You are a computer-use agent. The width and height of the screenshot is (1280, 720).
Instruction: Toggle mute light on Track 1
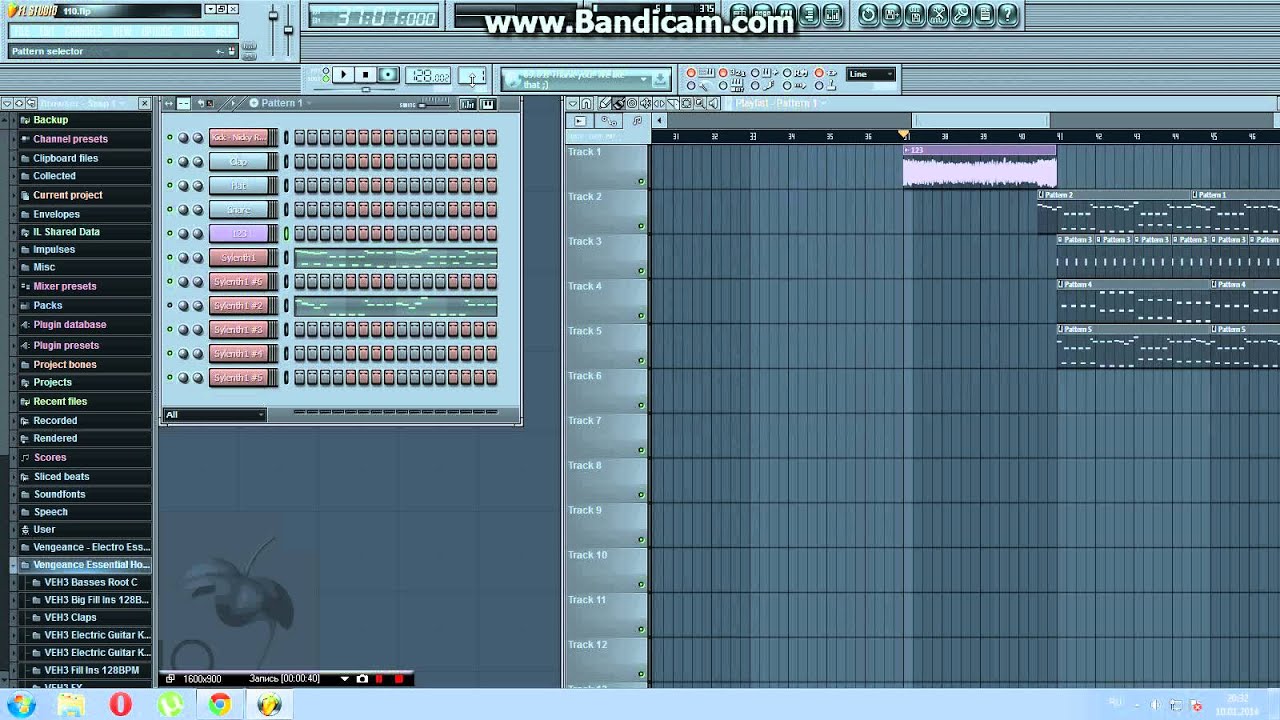[641, 181]
